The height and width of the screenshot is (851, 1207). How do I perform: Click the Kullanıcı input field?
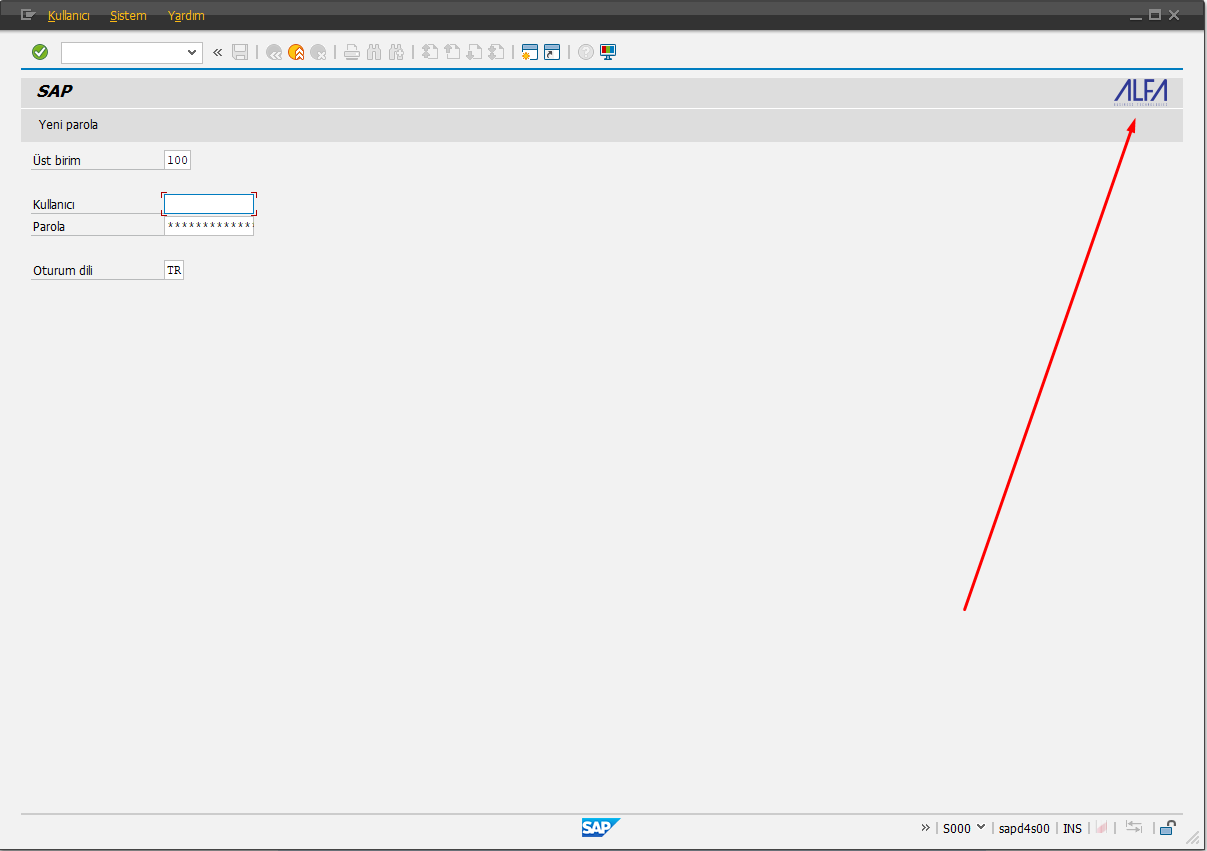[x=209, y=204]
